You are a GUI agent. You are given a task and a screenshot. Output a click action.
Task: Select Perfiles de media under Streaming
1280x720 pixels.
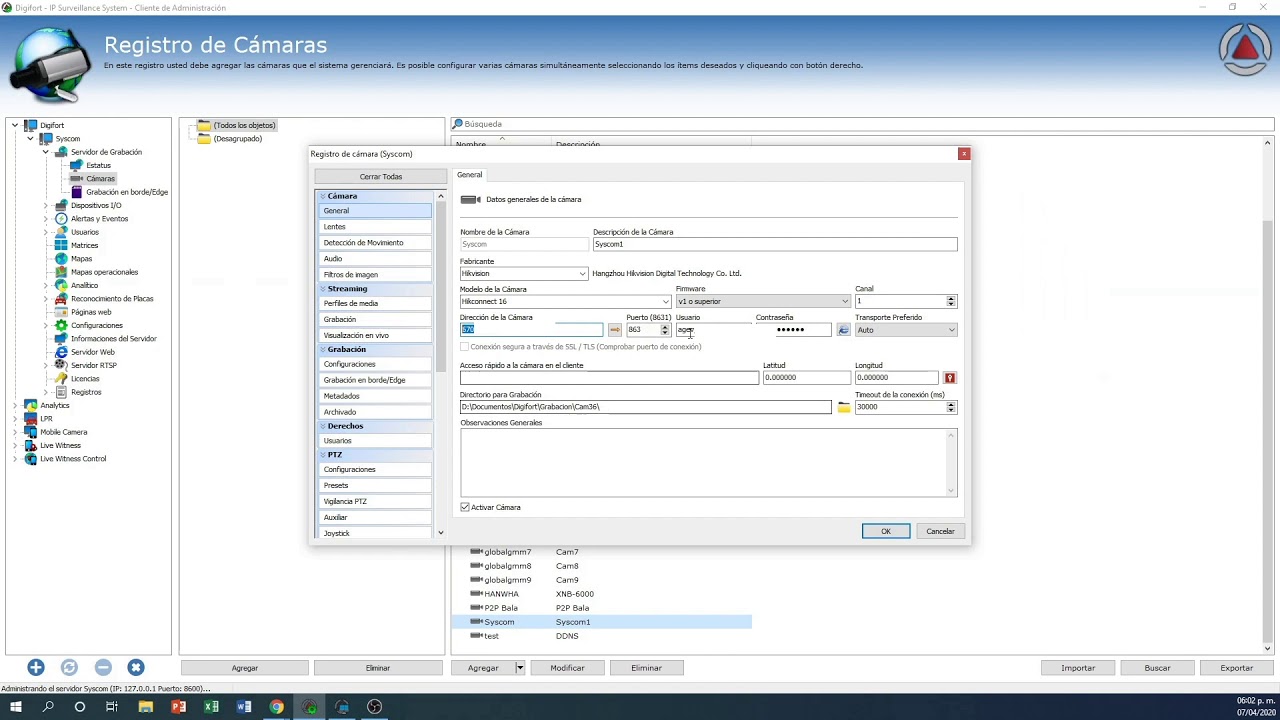tap(351, 303)
